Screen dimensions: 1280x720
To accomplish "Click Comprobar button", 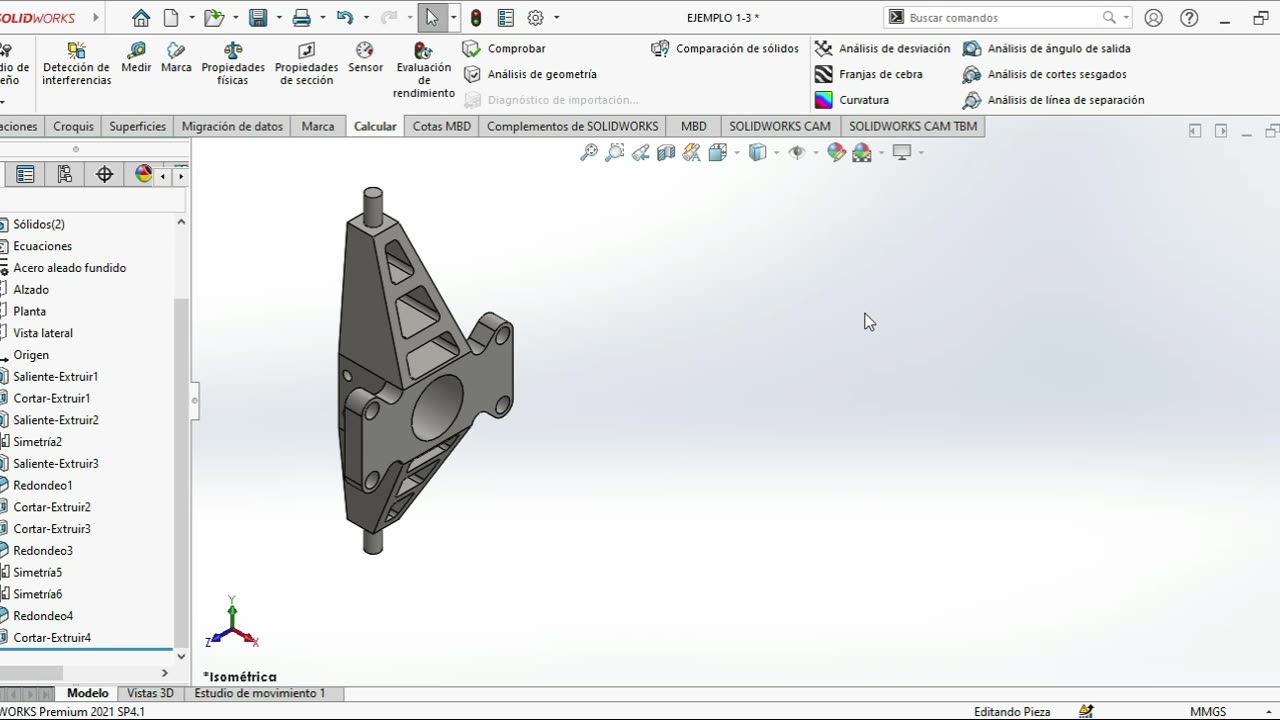I will (x=505, y=48).
